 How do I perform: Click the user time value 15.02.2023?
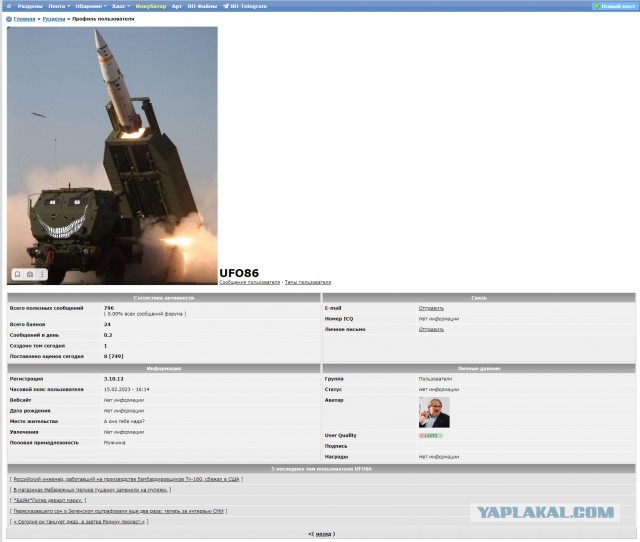[x=126, y=390]
